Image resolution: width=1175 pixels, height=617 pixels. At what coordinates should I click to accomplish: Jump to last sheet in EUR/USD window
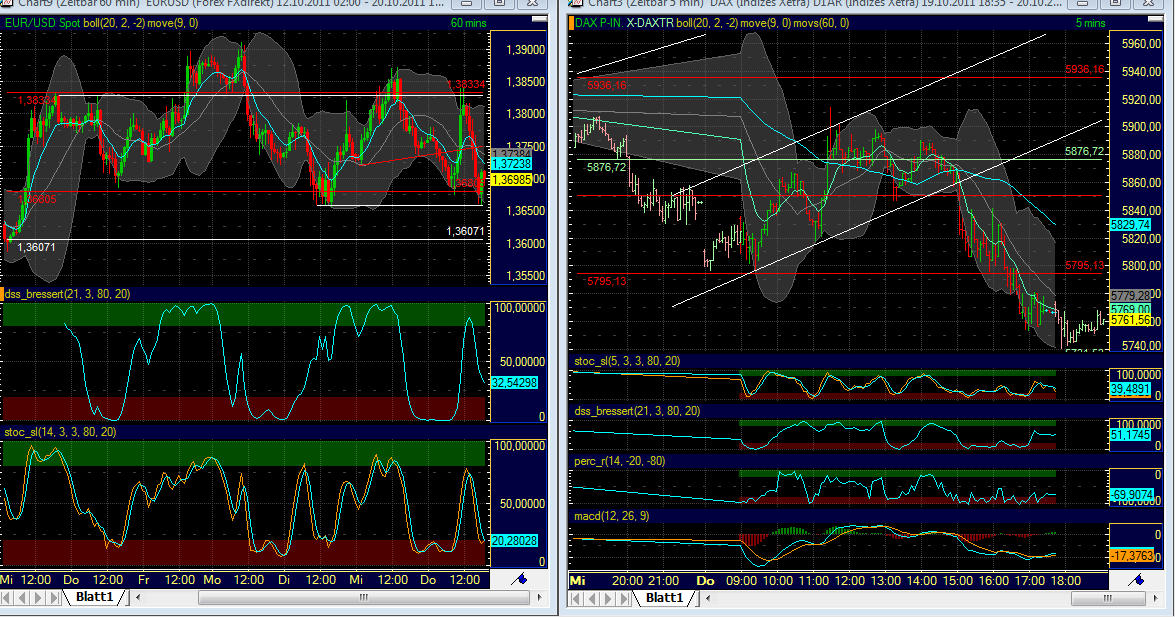click(54, 598)
